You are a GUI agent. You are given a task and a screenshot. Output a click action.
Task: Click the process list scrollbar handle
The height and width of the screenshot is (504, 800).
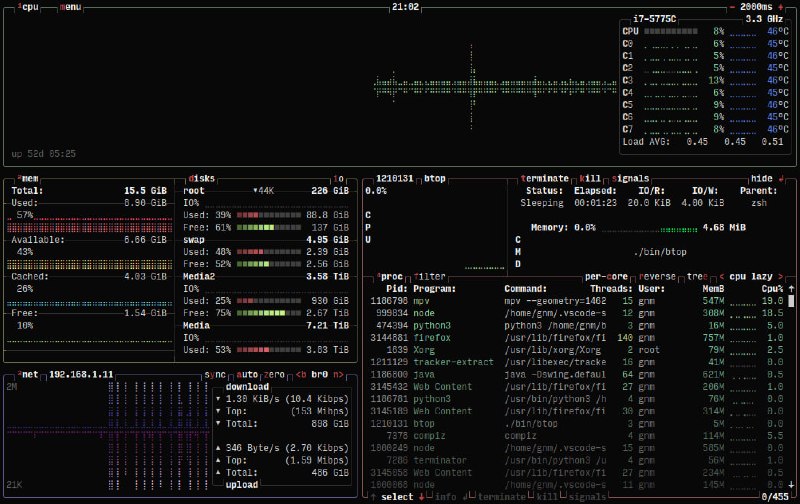pos(791,301)
